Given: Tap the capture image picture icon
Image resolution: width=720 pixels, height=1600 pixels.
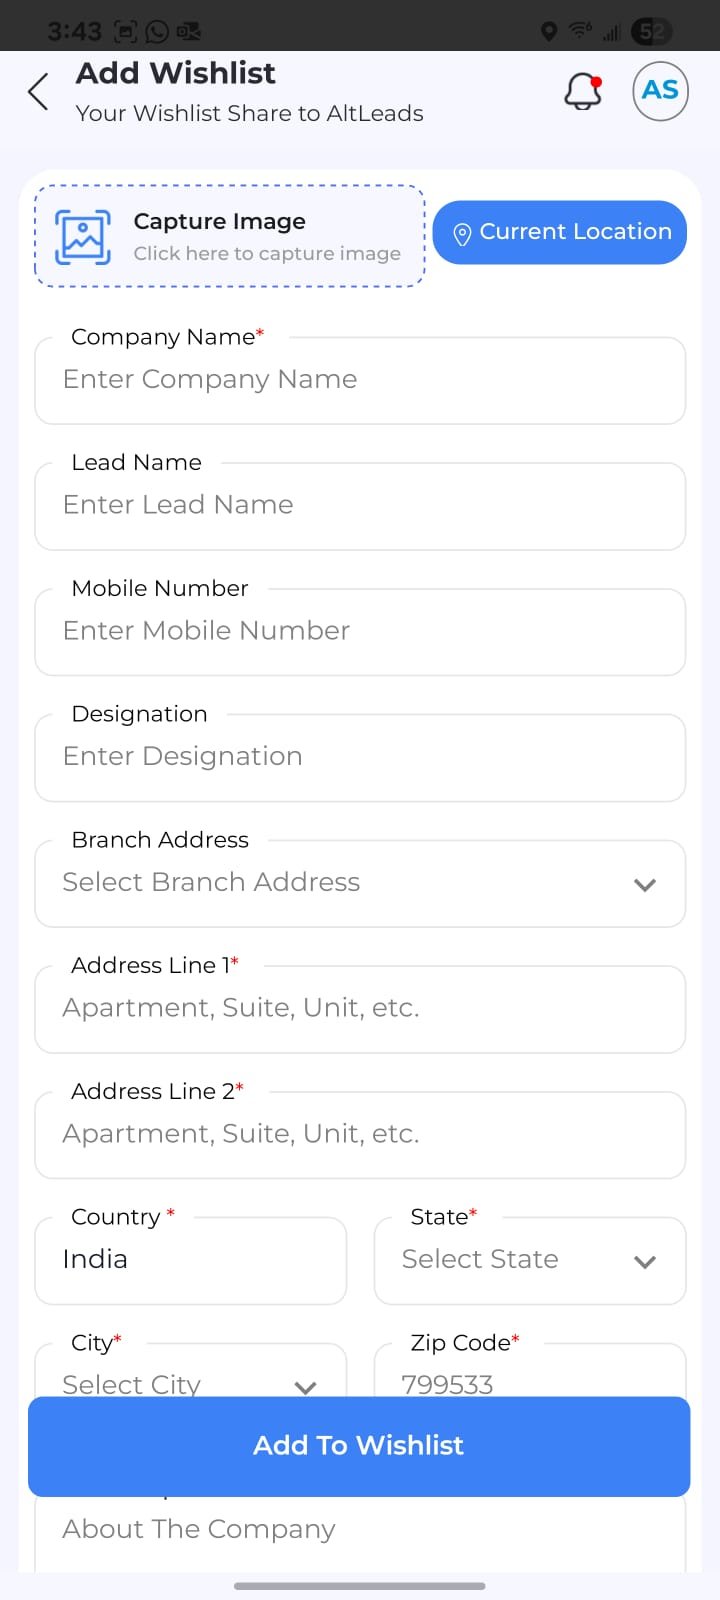Looking at the screenshot, I should click(83, 237).
